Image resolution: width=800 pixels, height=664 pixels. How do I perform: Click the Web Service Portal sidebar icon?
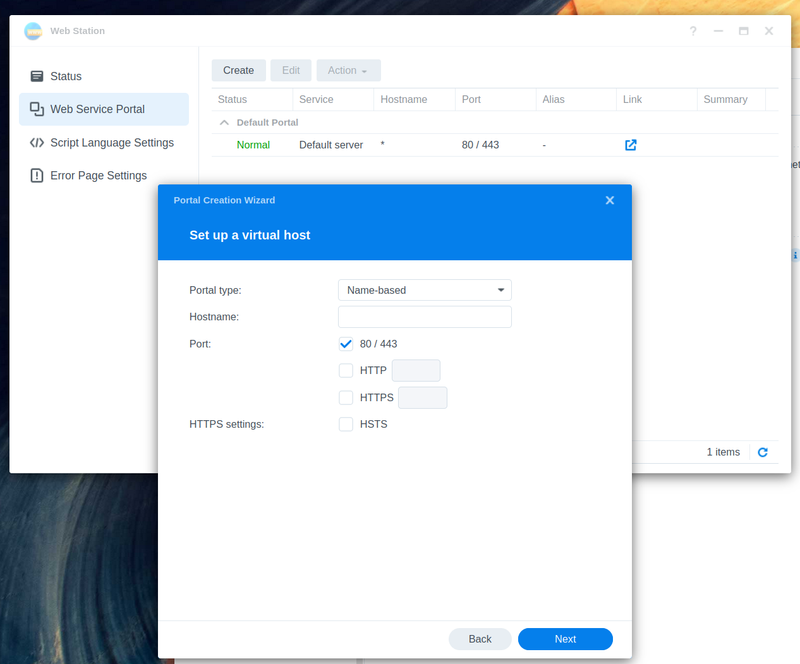pyautogui.click(x=37, y=109)
